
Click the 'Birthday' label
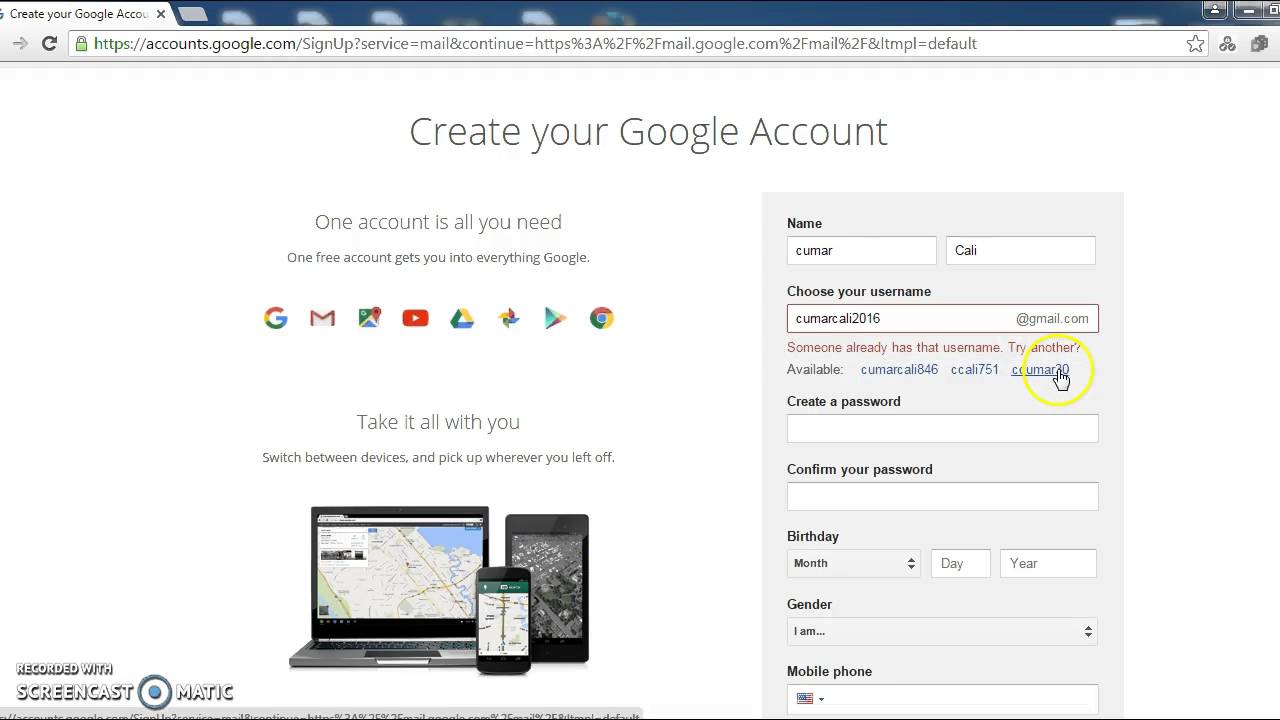(813, 536)
